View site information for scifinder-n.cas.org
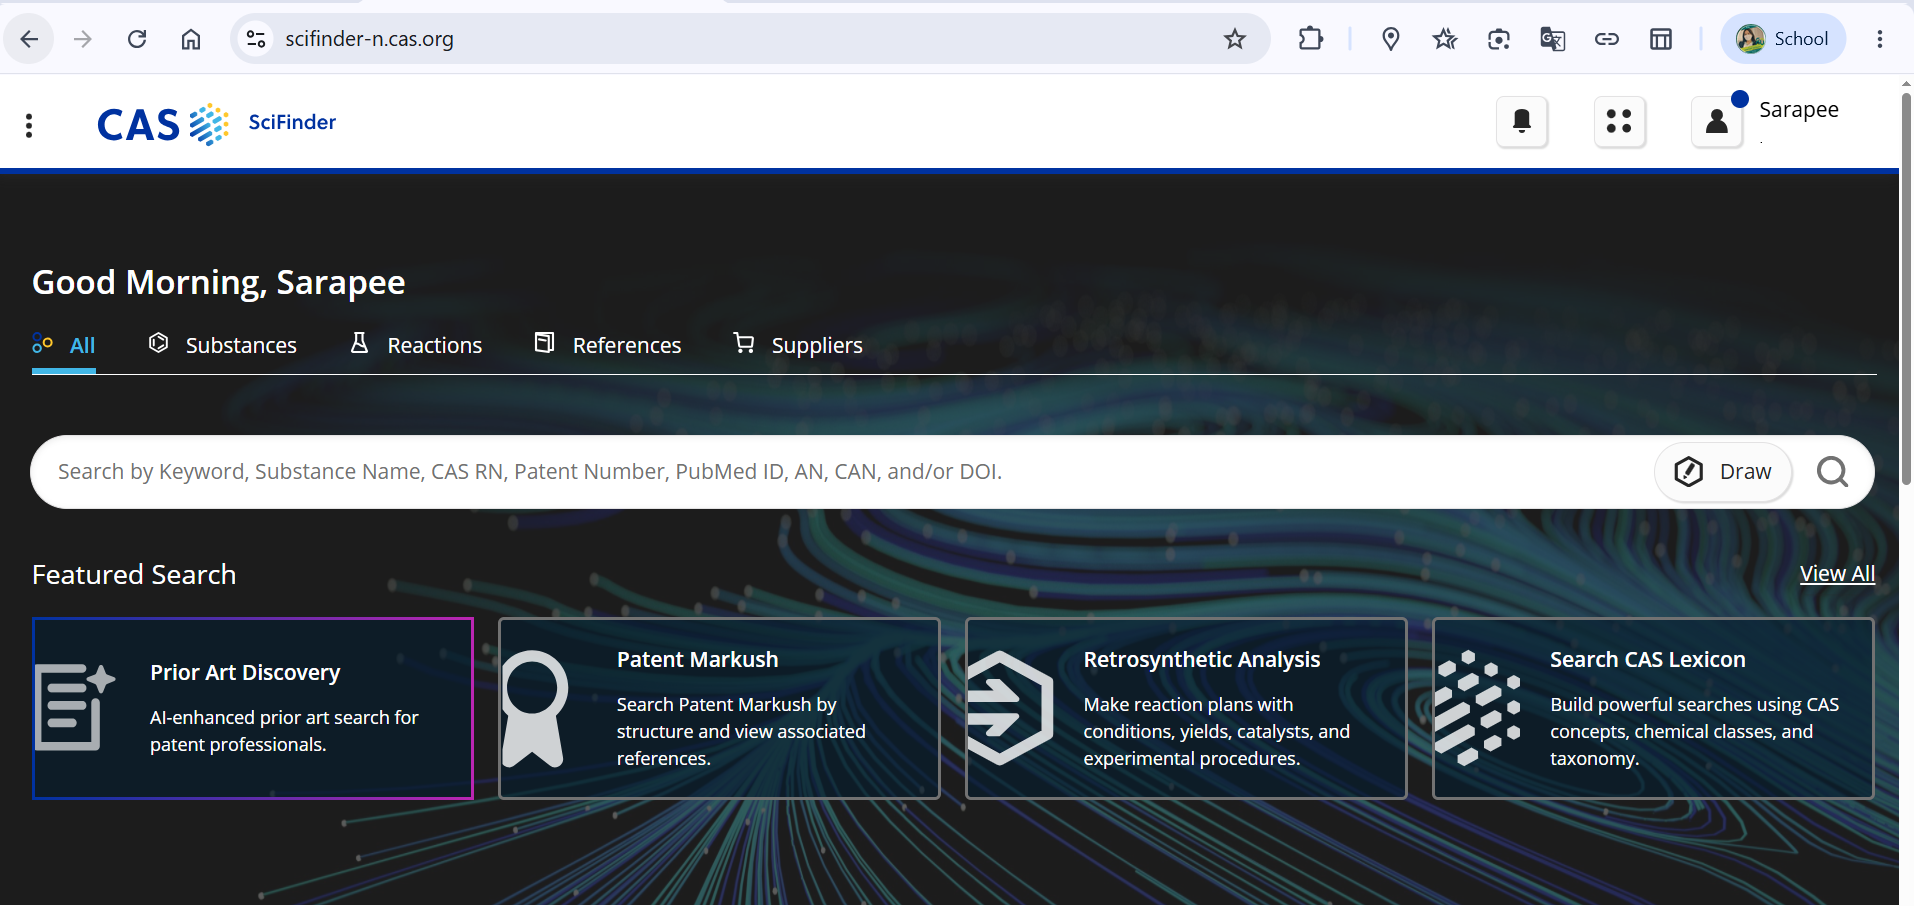The width and height of the screenshot is (1914, 906). 256,39
